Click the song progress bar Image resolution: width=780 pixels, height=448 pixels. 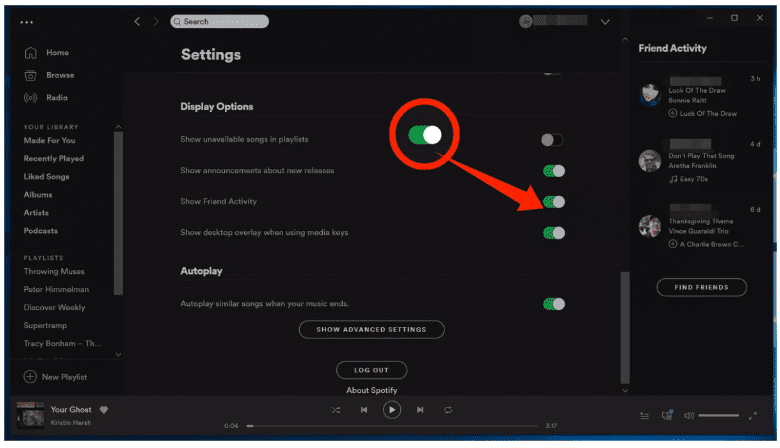coord(393,426)
